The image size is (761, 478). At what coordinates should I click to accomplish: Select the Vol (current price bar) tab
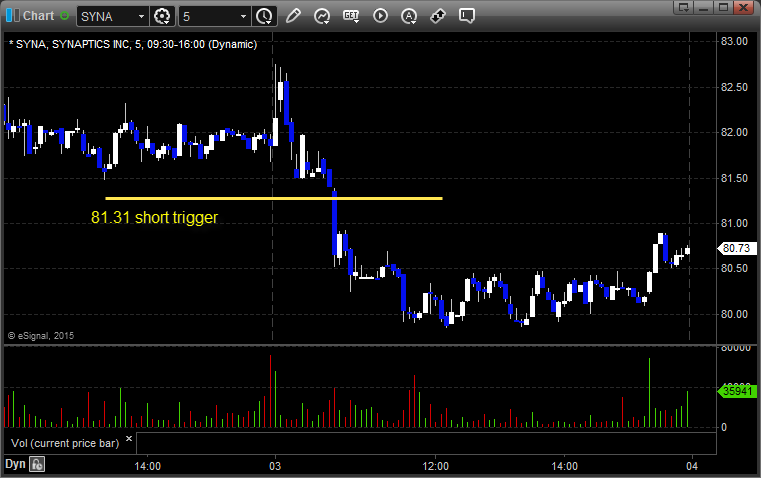pos(65,441)
